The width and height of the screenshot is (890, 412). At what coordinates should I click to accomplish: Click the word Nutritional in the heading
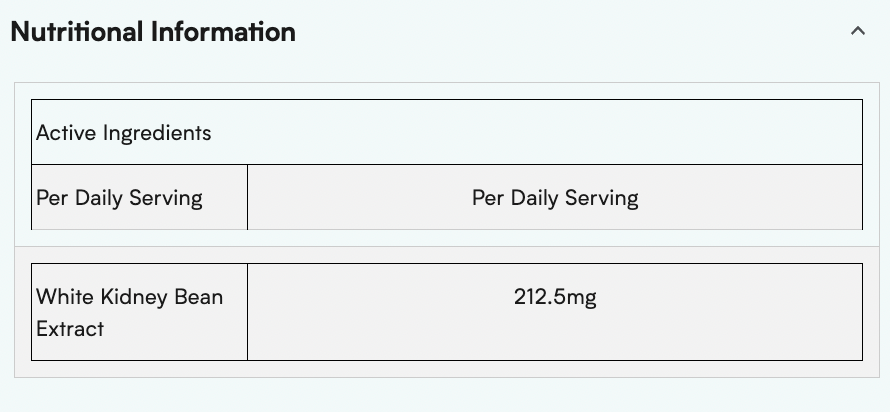[x=77, y=32]
